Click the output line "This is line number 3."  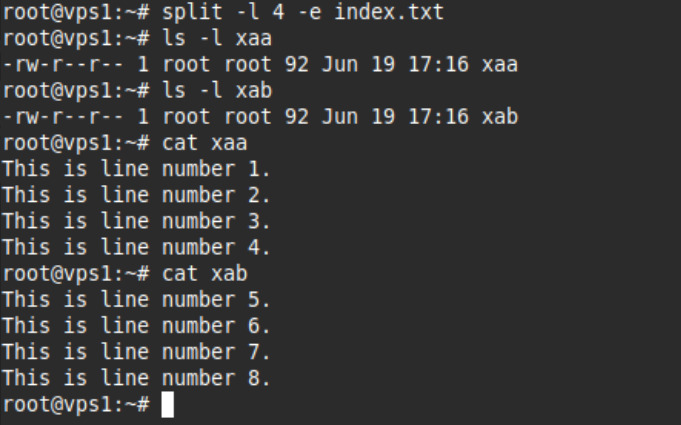[x=136, y=222]
